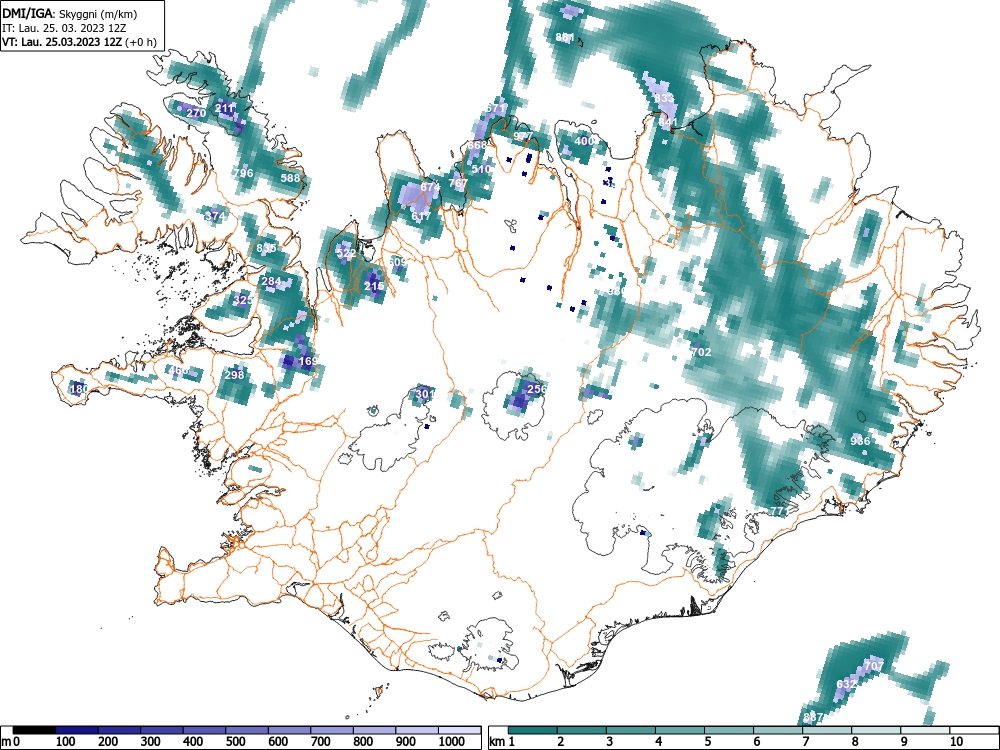Click the 'km' unit label in the right legend
The image size is (1000, 750).
click(497, 742)
